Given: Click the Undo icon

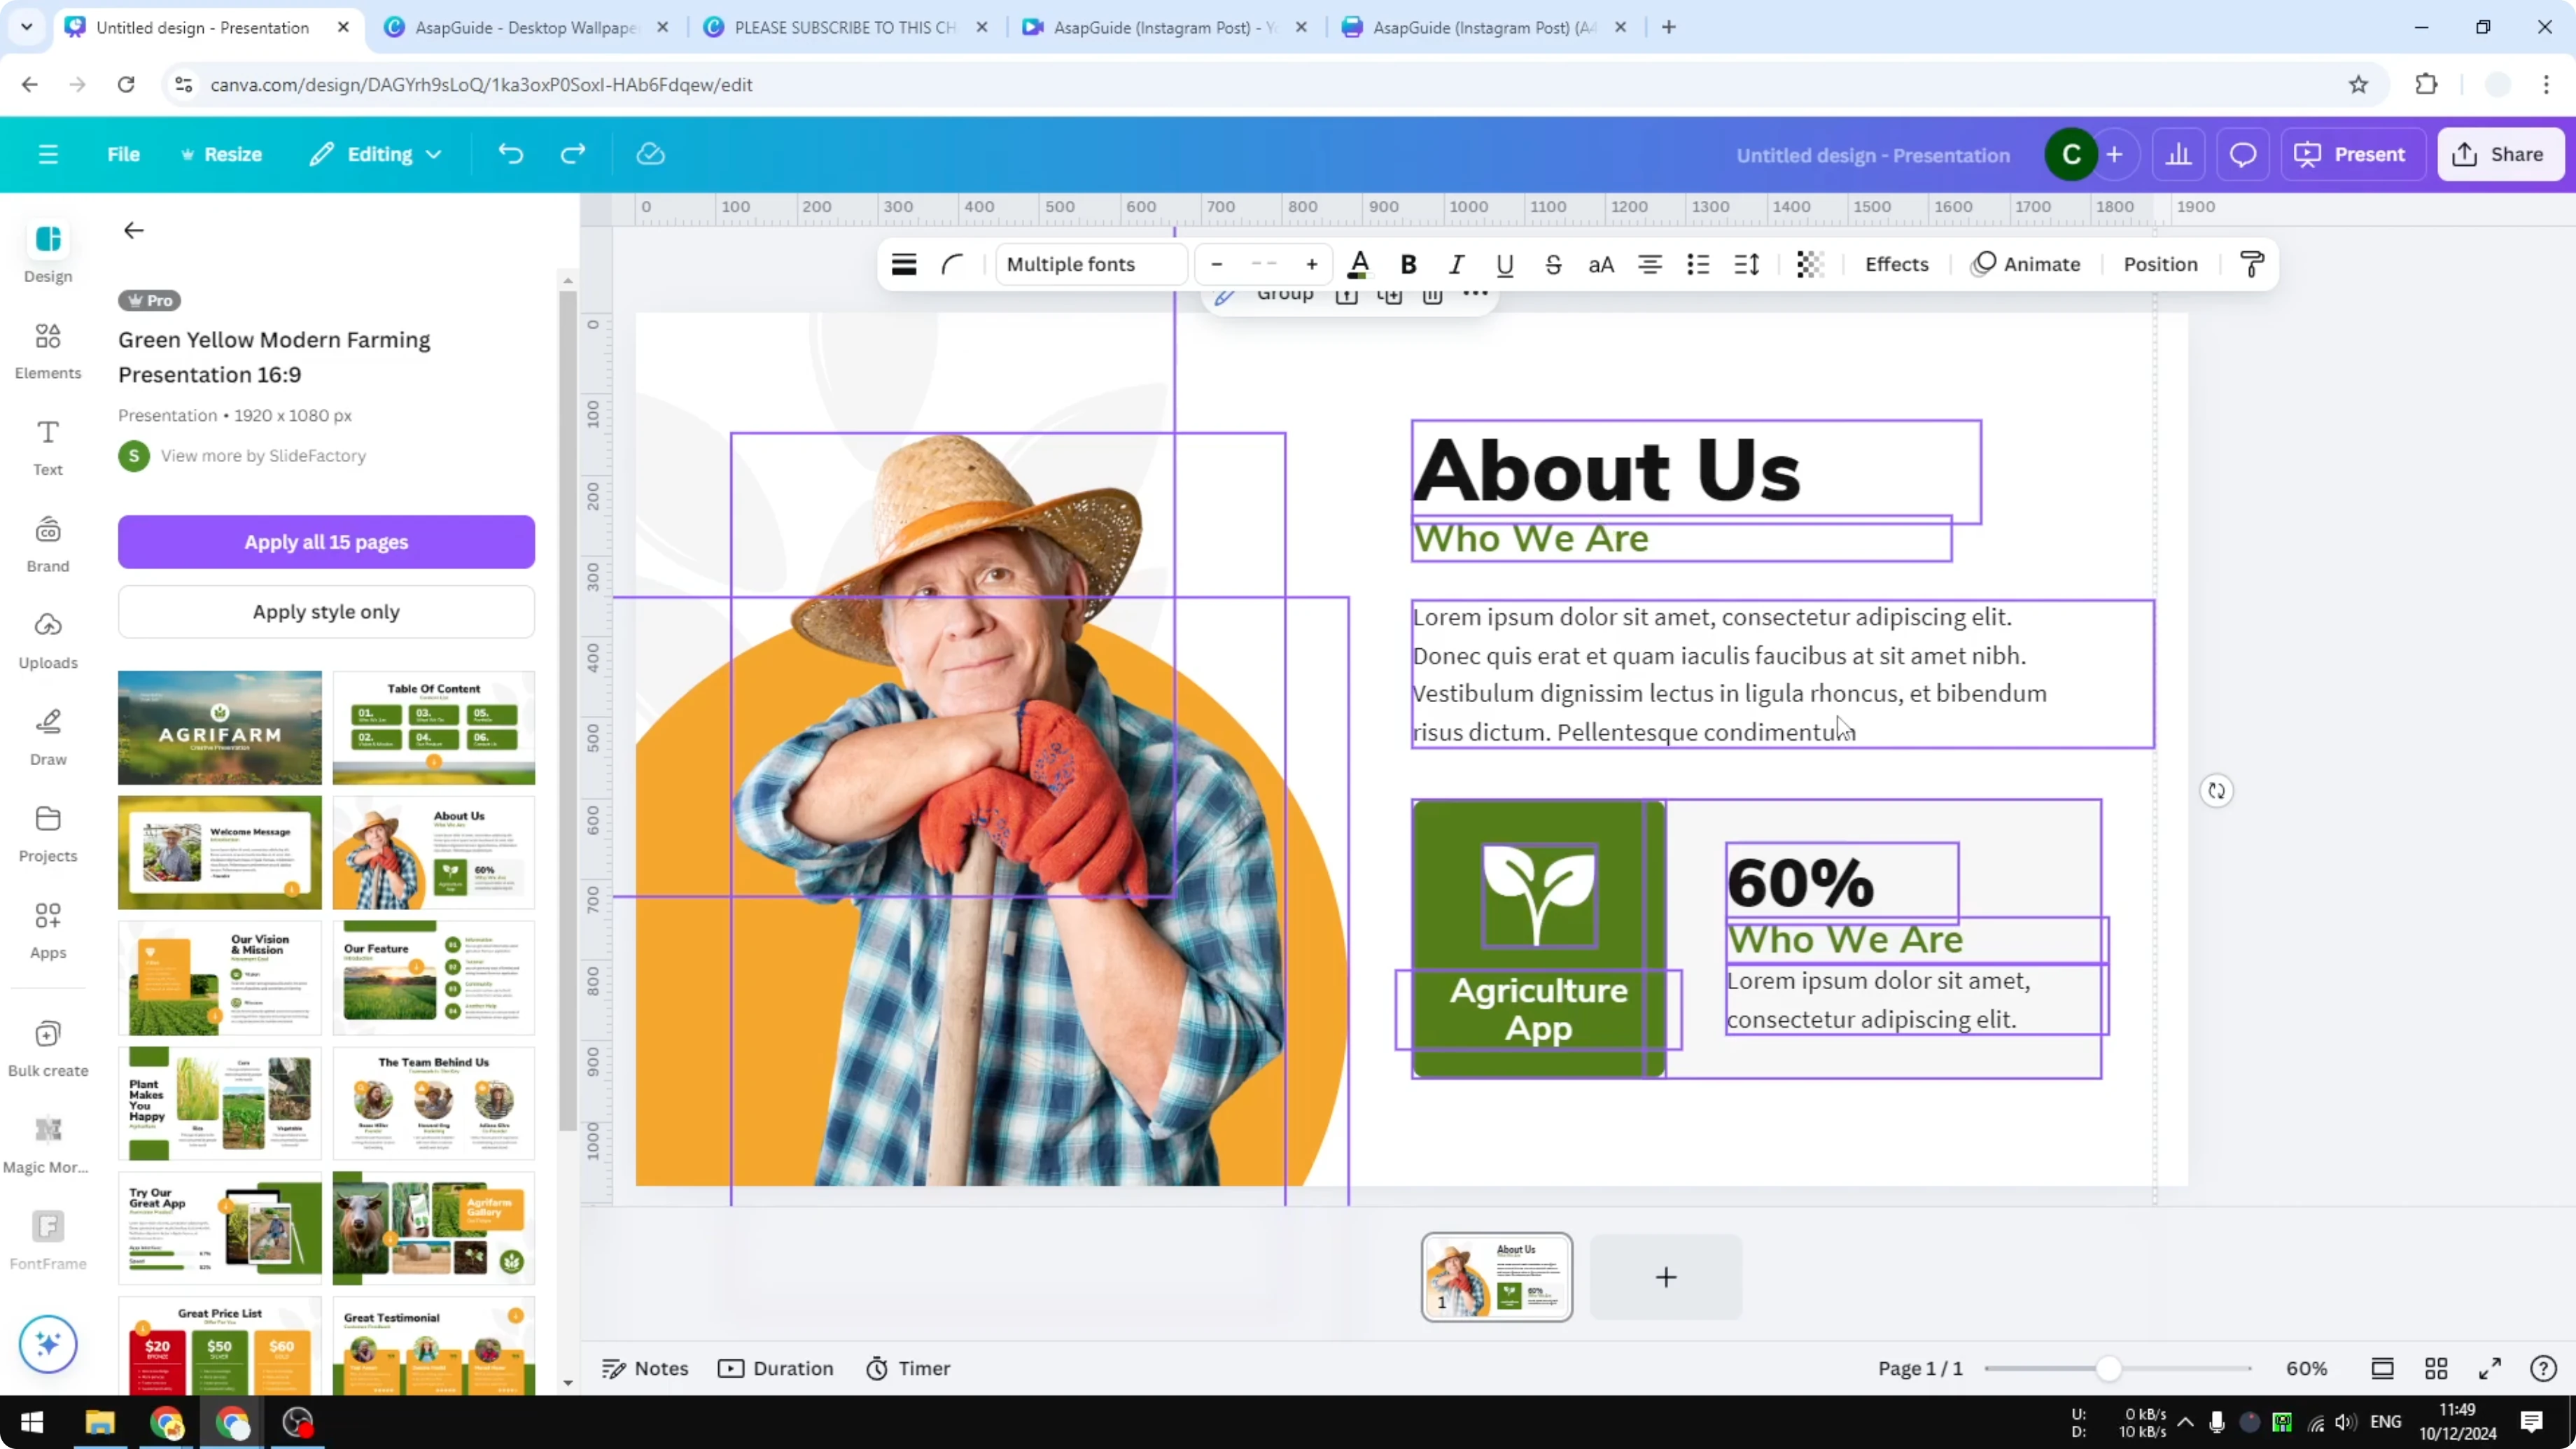Looking at the screenshot, I should pos(510,153).
